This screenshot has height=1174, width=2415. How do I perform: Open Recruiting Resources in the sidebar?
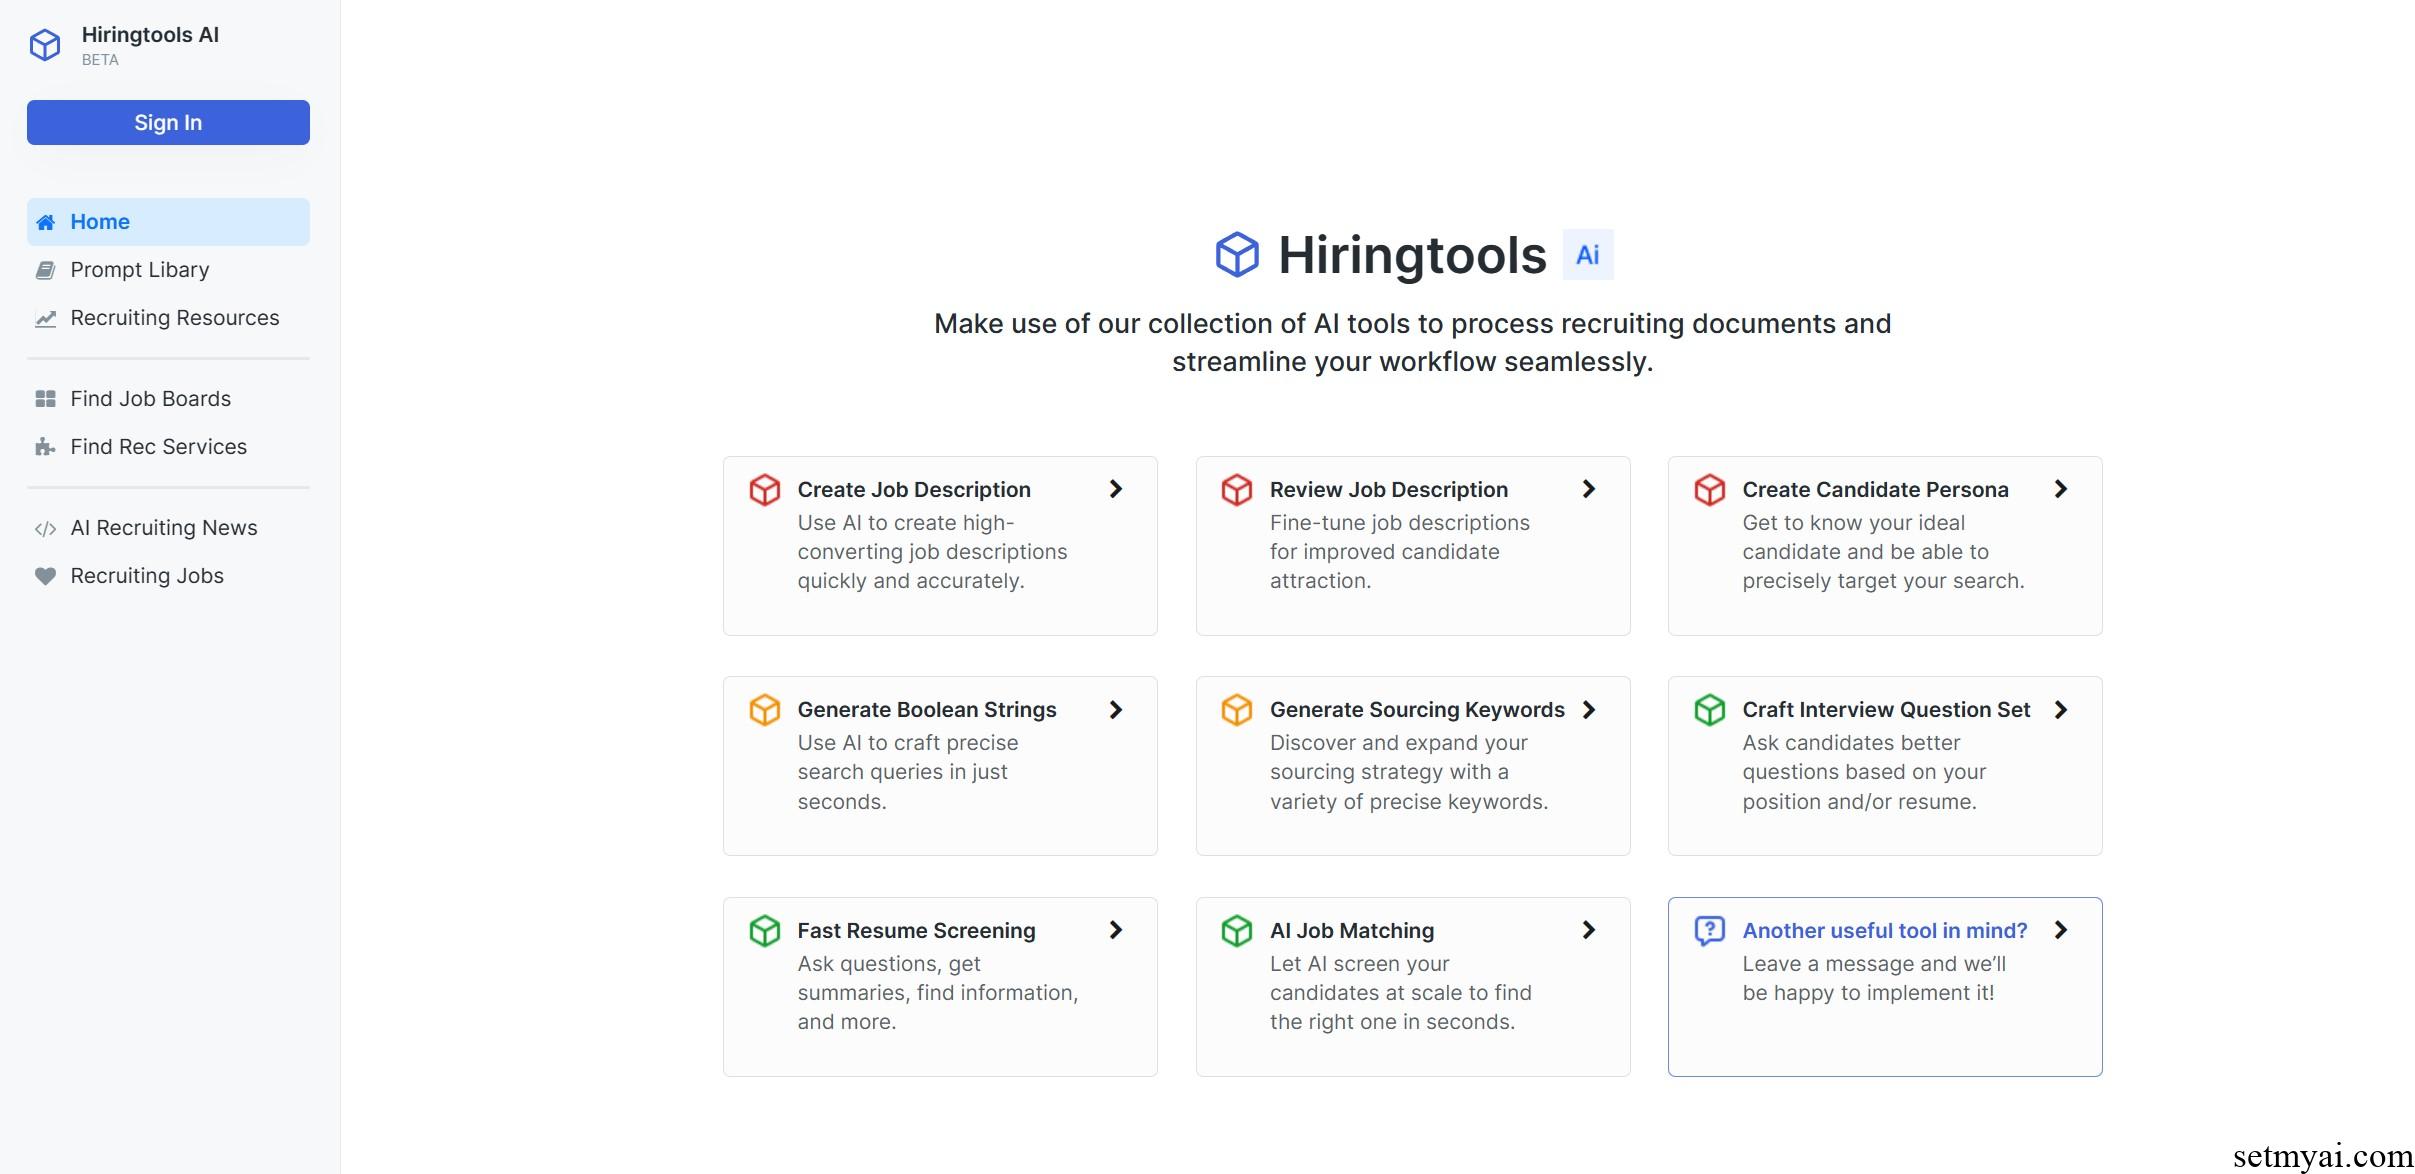coord(168,318)
